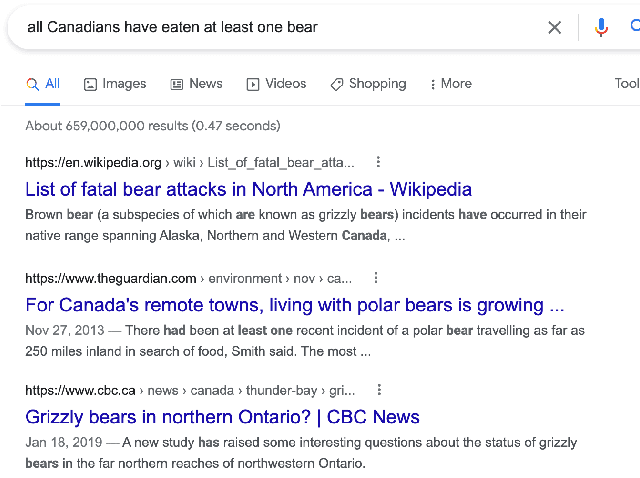Viewport: 640px width, 478px height.
Task: Open the Tools filter options
Action: click(627, 84)
